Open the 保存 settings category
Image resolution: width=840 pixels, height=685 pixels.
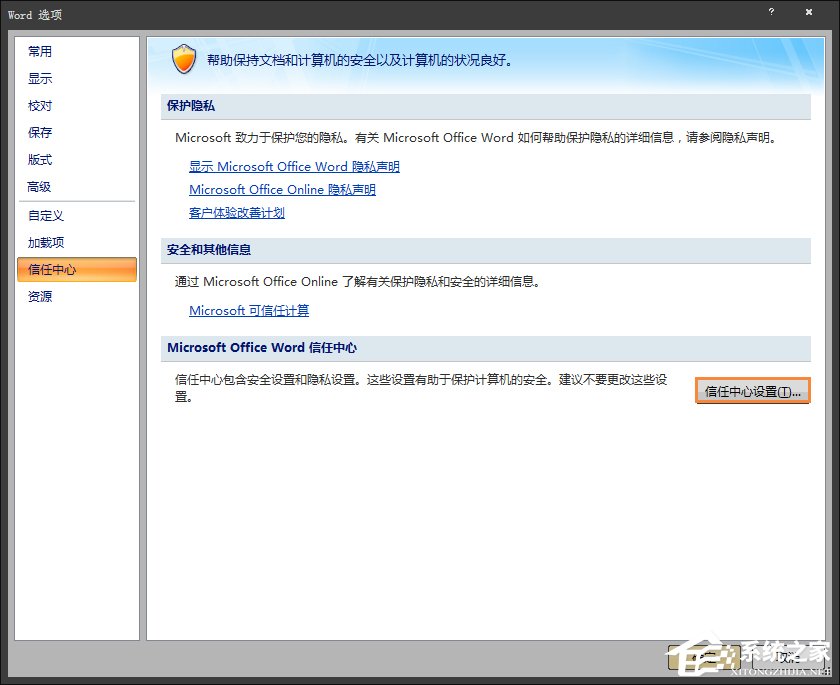[x=40, y=132]
